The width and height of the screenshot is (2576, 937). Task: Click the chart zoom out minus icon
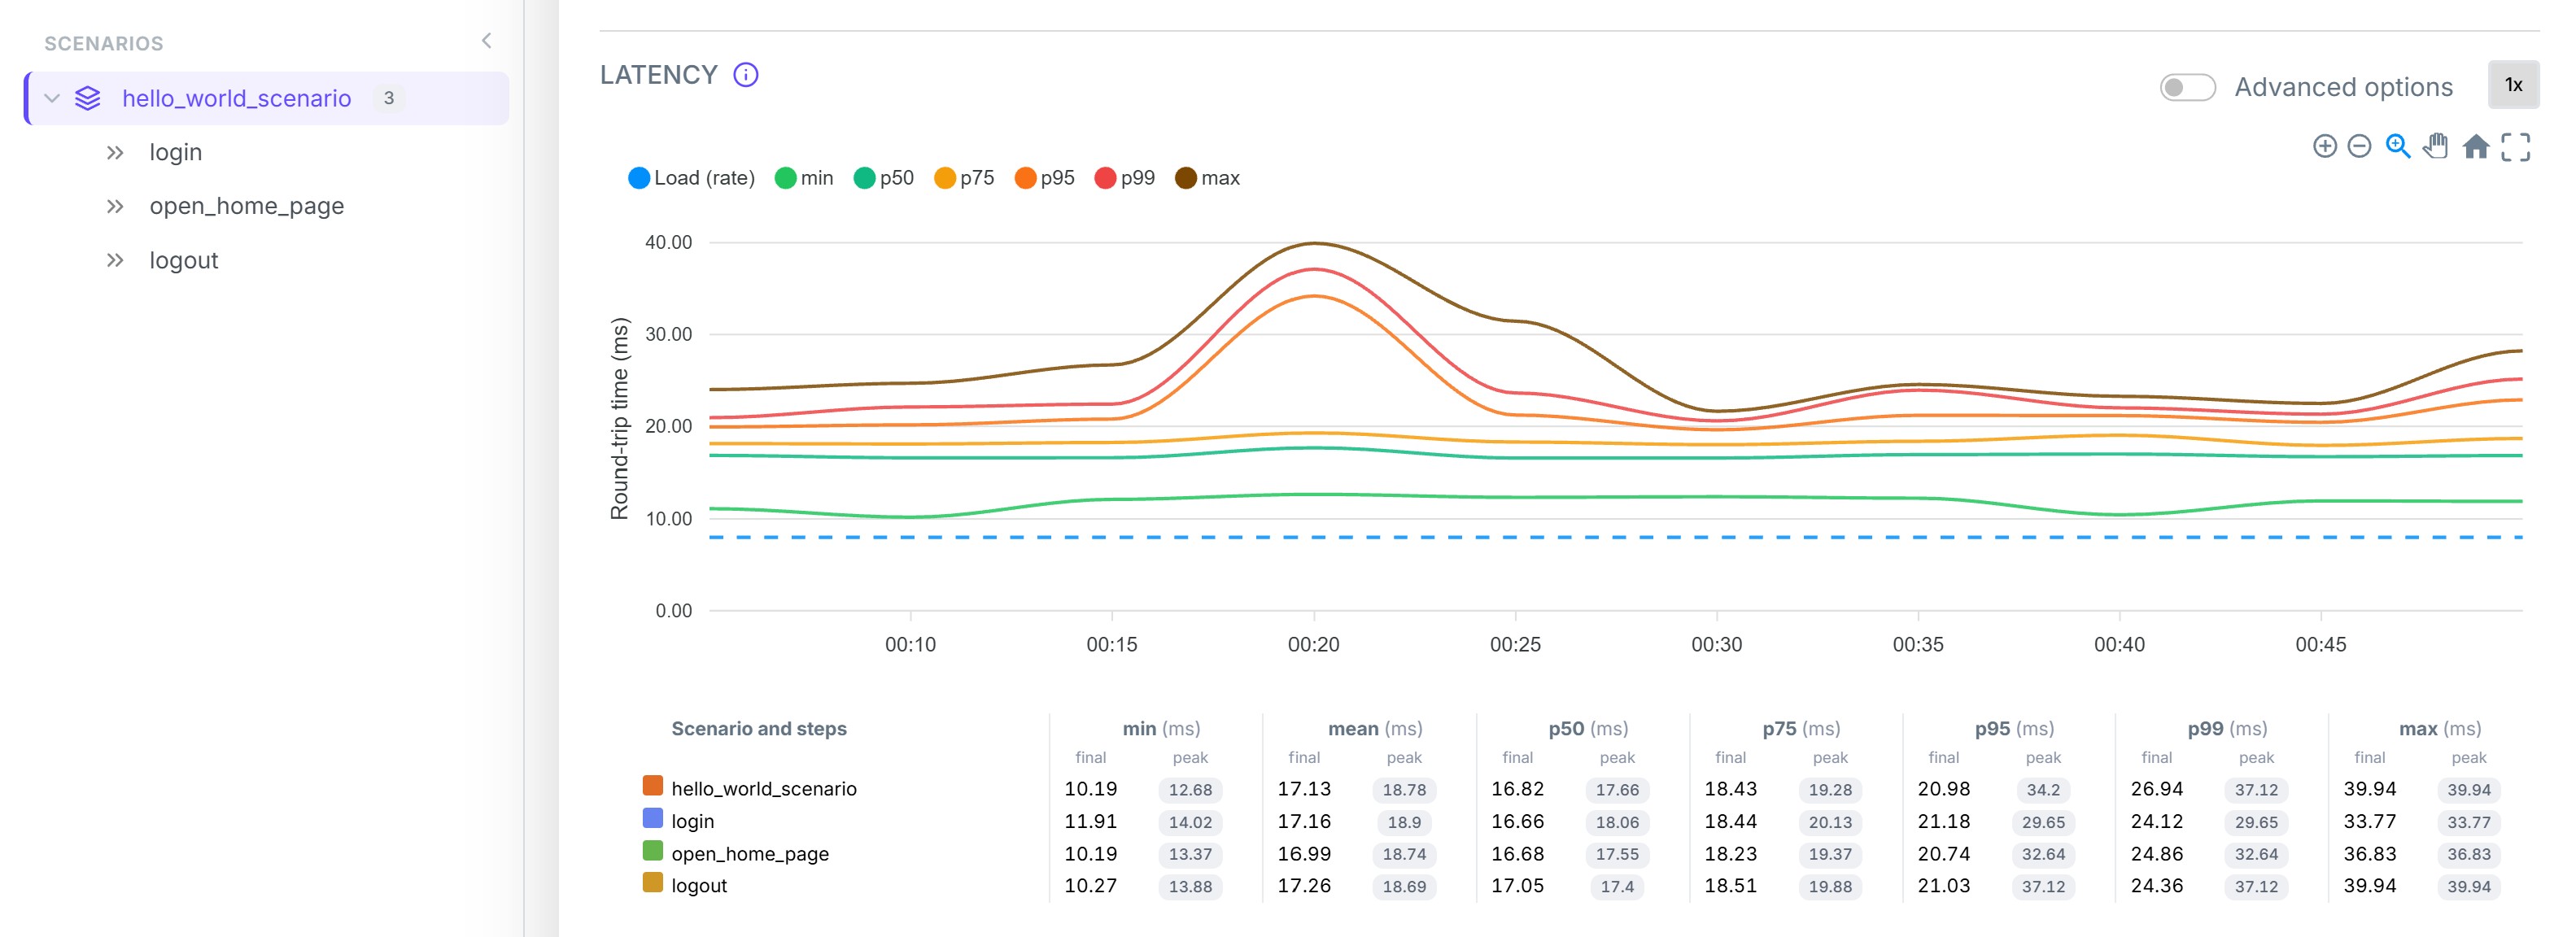[2359, 147]
